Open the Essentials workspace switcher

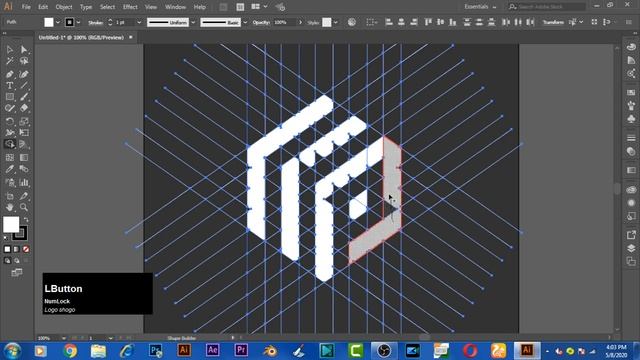(x=480, y=7)
